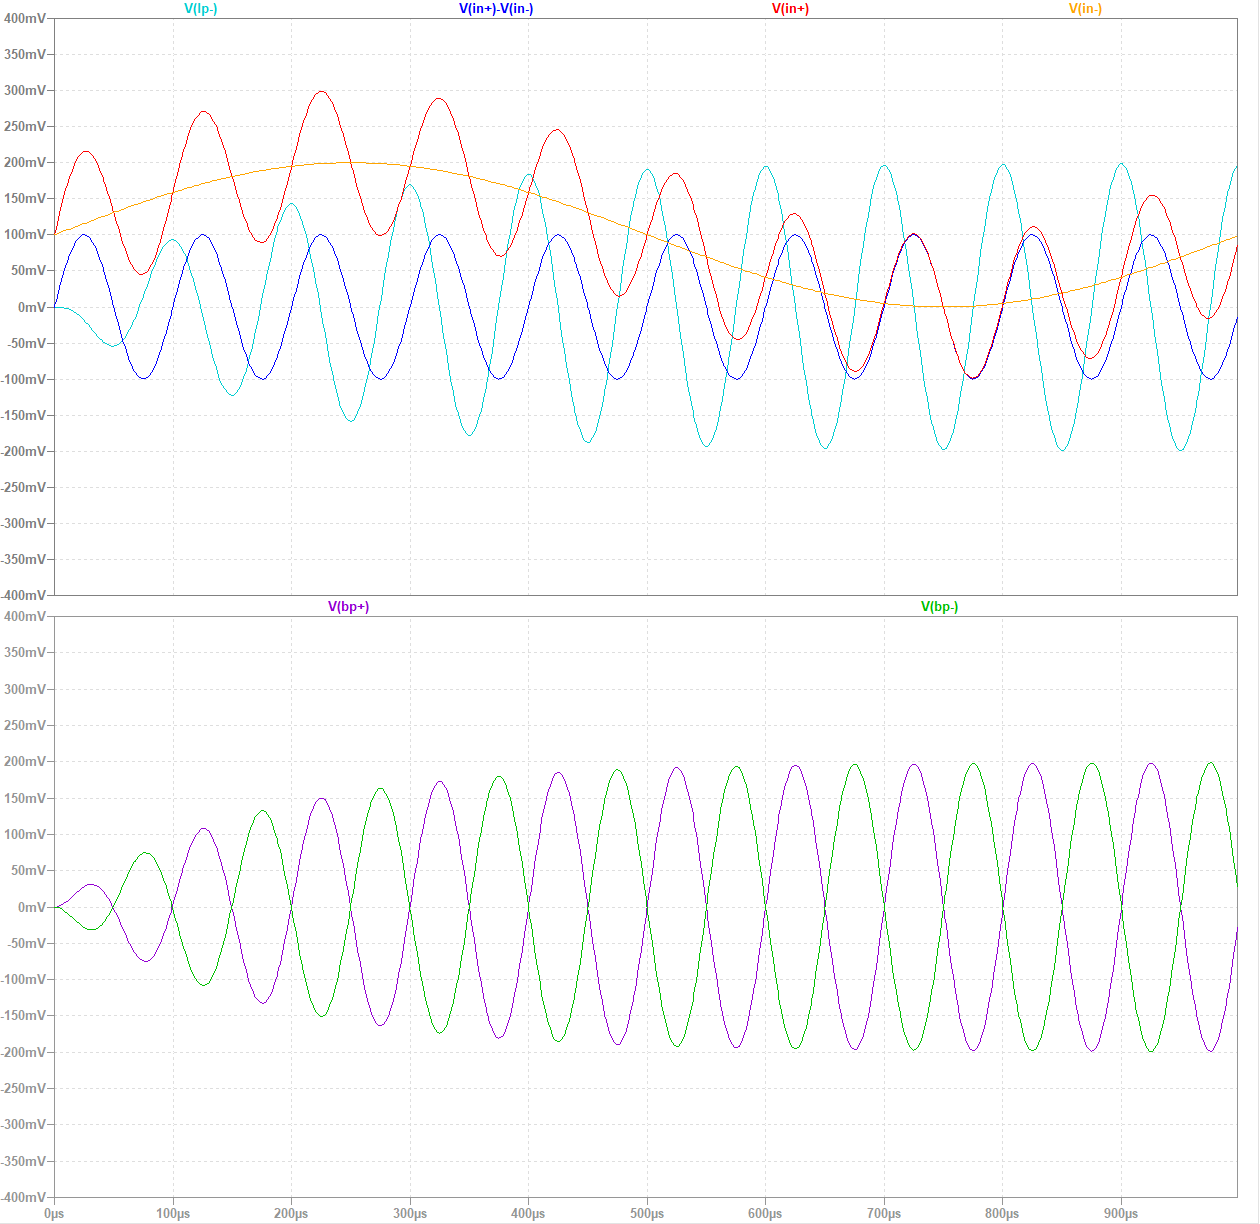Click the 300µs time axis label
Image resolution: width=1260 pixels, height=1224 pixels.
pos(410,1214)
